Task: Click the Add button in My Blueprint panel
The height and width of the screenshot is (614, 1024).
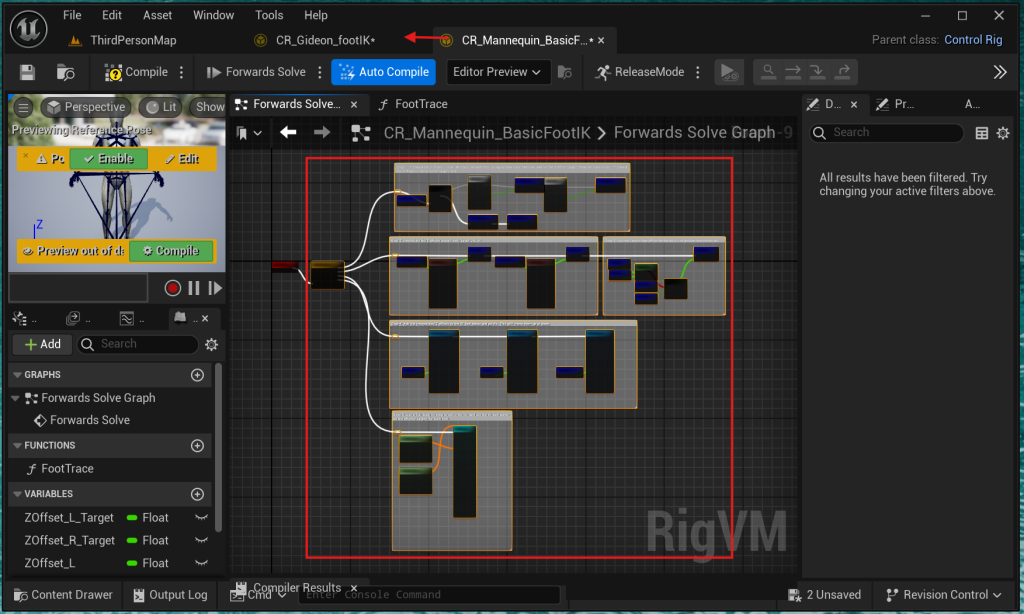Action: point(42,344)
